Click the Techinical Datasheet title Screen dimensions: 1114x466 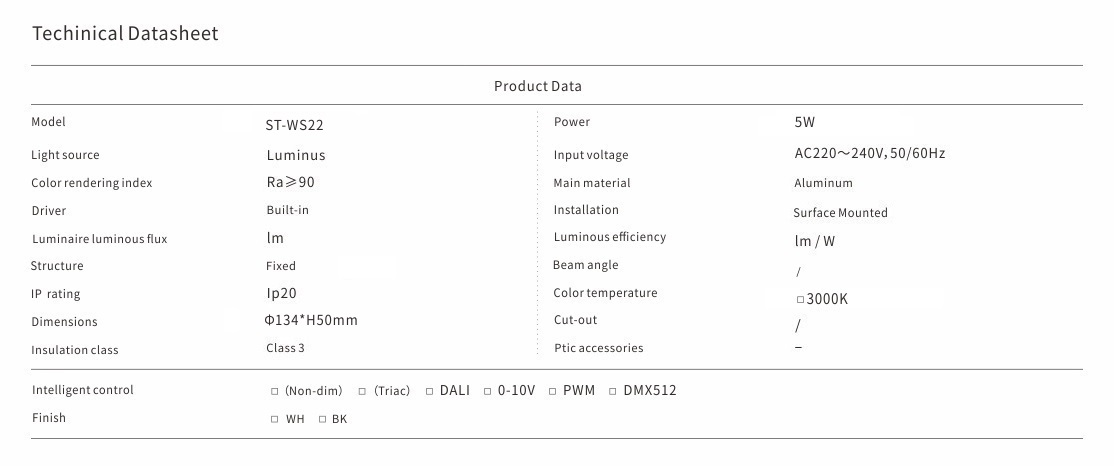click(x=125, y=33)
